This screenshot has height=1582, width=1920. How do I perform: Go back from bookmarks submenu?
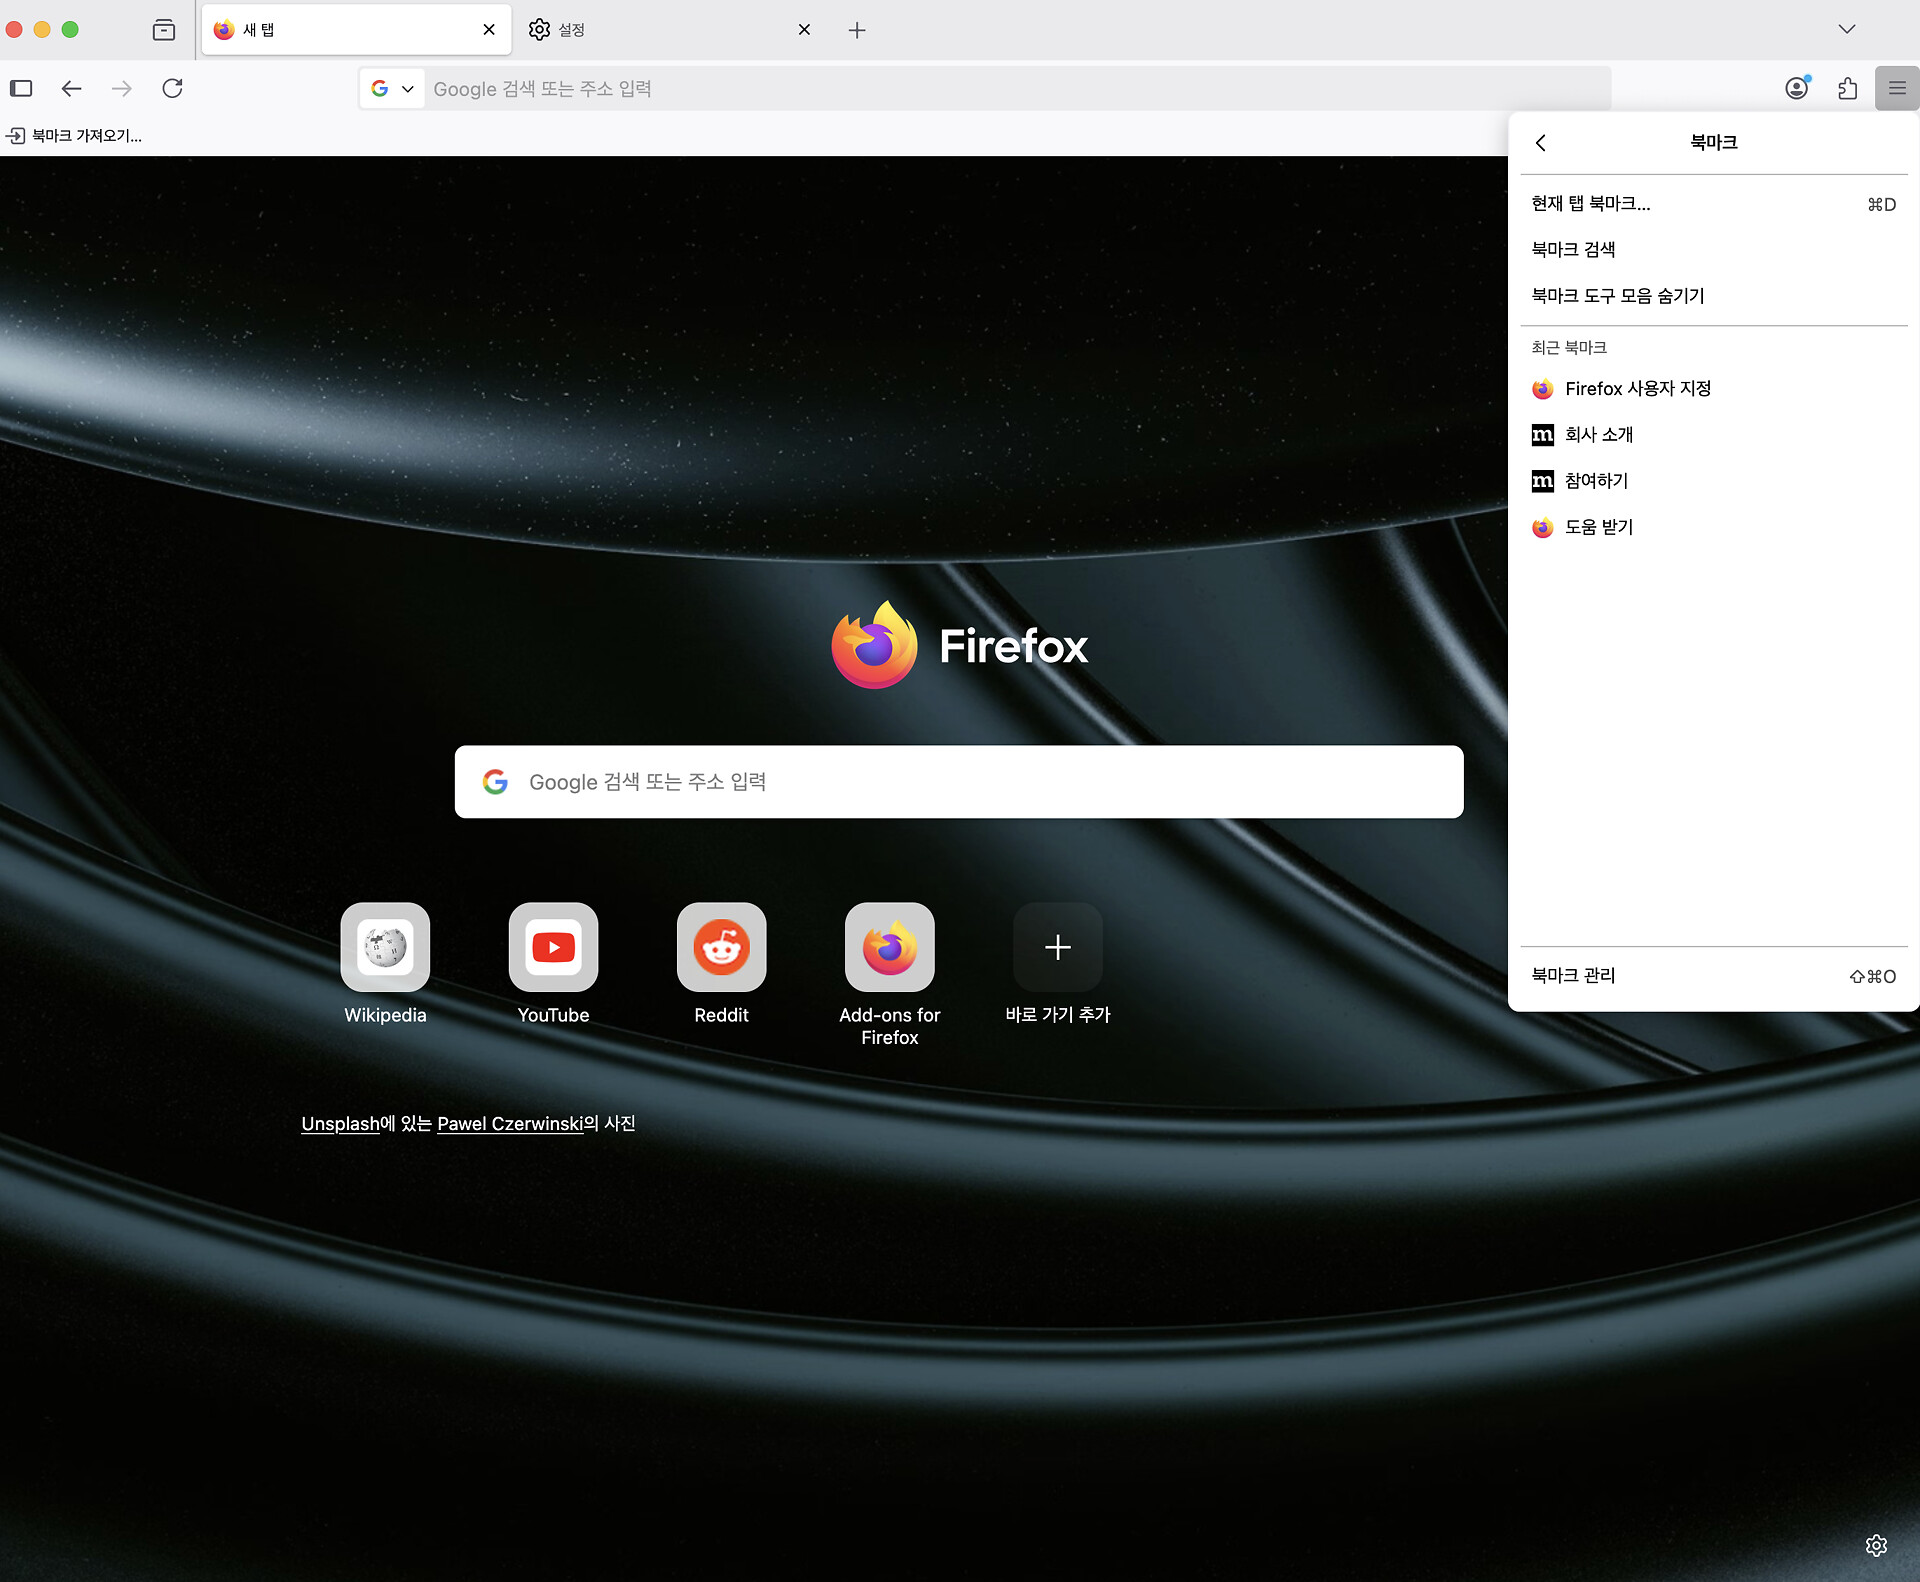(x=1541, y=143)
